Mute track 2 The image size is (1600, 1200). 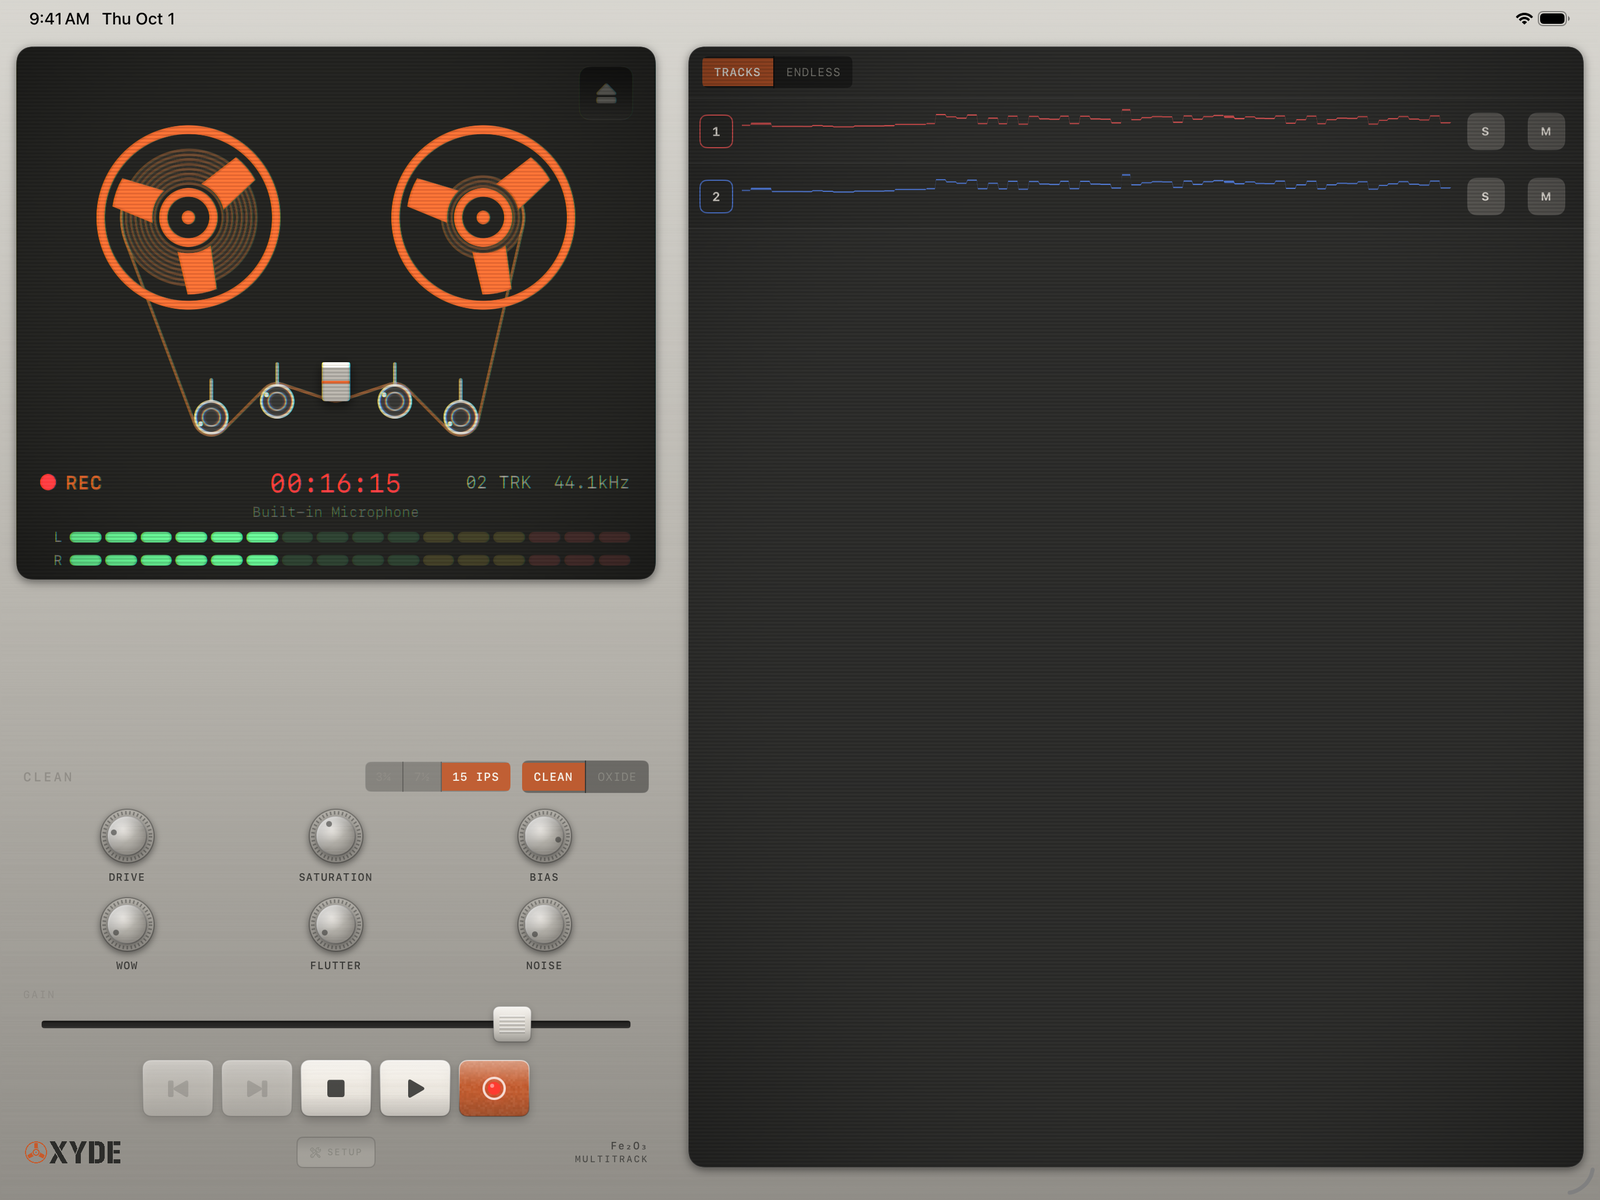pyautogui.click(x=1546, y=196)
